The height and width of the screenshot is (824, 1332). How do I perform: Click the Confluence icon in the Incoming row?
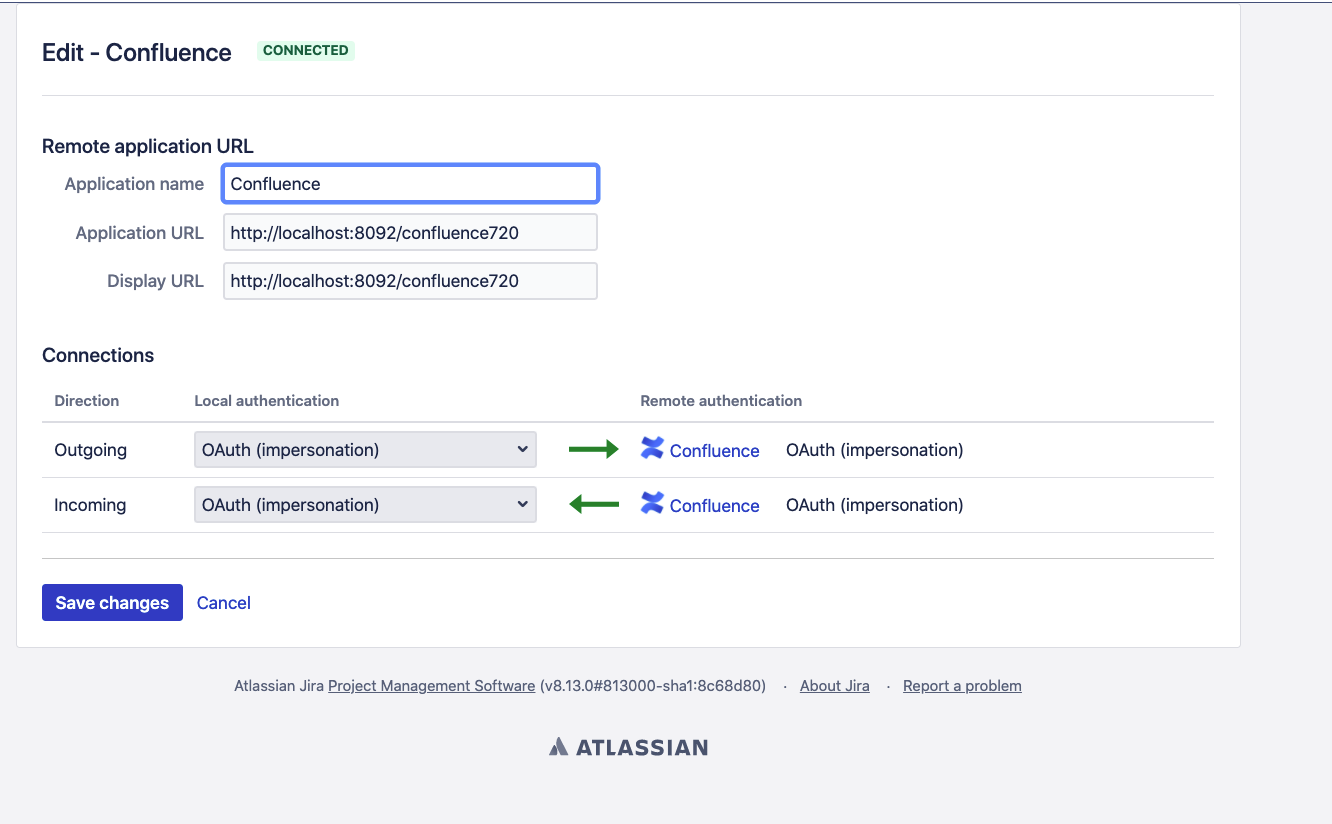coord(652,503)
